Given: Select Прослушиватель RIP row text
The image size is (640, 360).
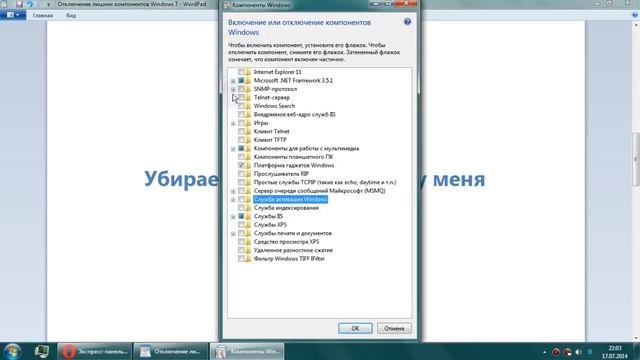Looking at the screenshot, I should point(281,174).
